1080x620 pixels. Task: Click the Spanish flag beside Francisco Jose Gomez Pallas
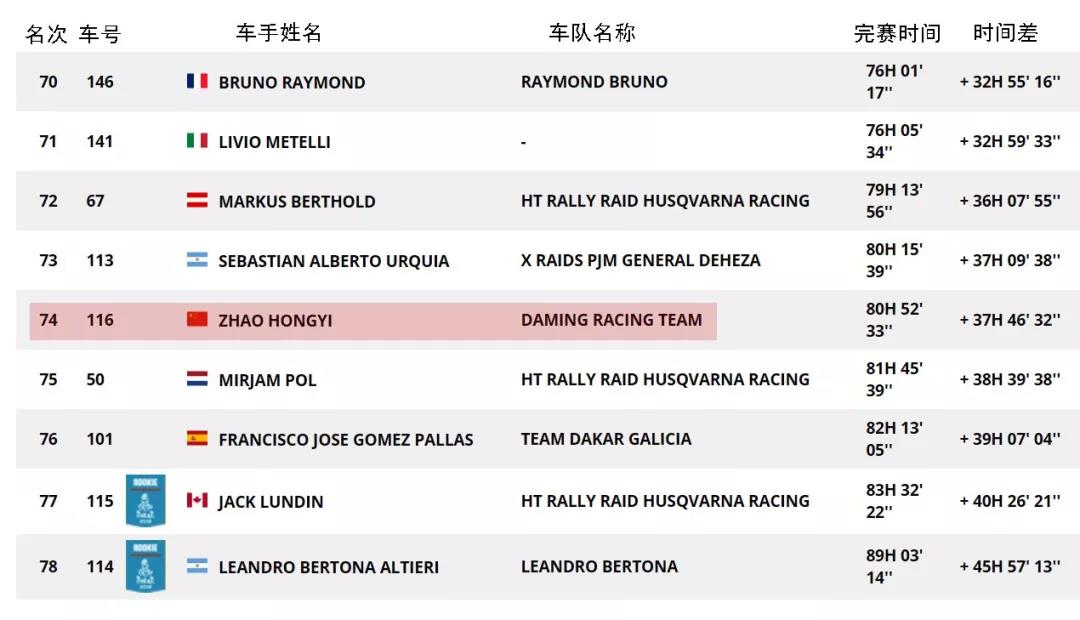coord(197,438)
